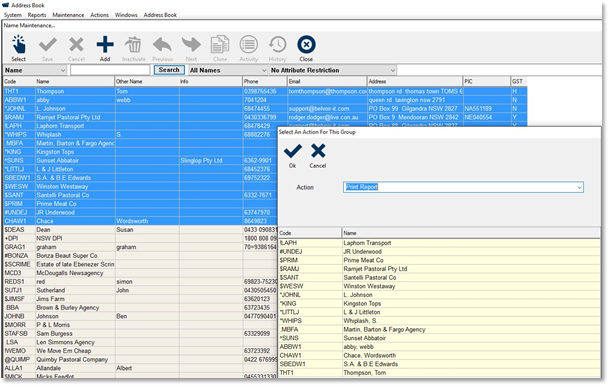Click the GST column header
Image resolution: width=609 pixels, height=386 pixels.
[519, 81]
